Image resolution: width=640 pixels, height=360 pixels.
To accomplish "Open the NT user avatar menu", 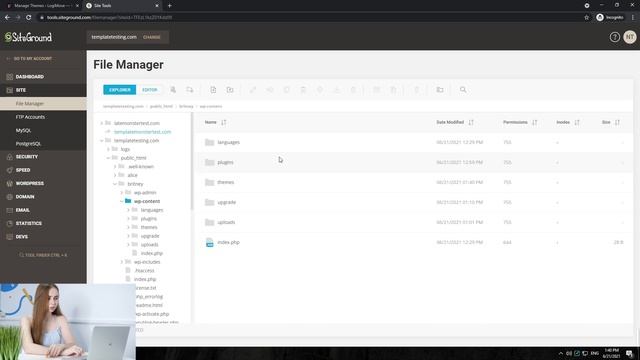I will click(630, 37).
